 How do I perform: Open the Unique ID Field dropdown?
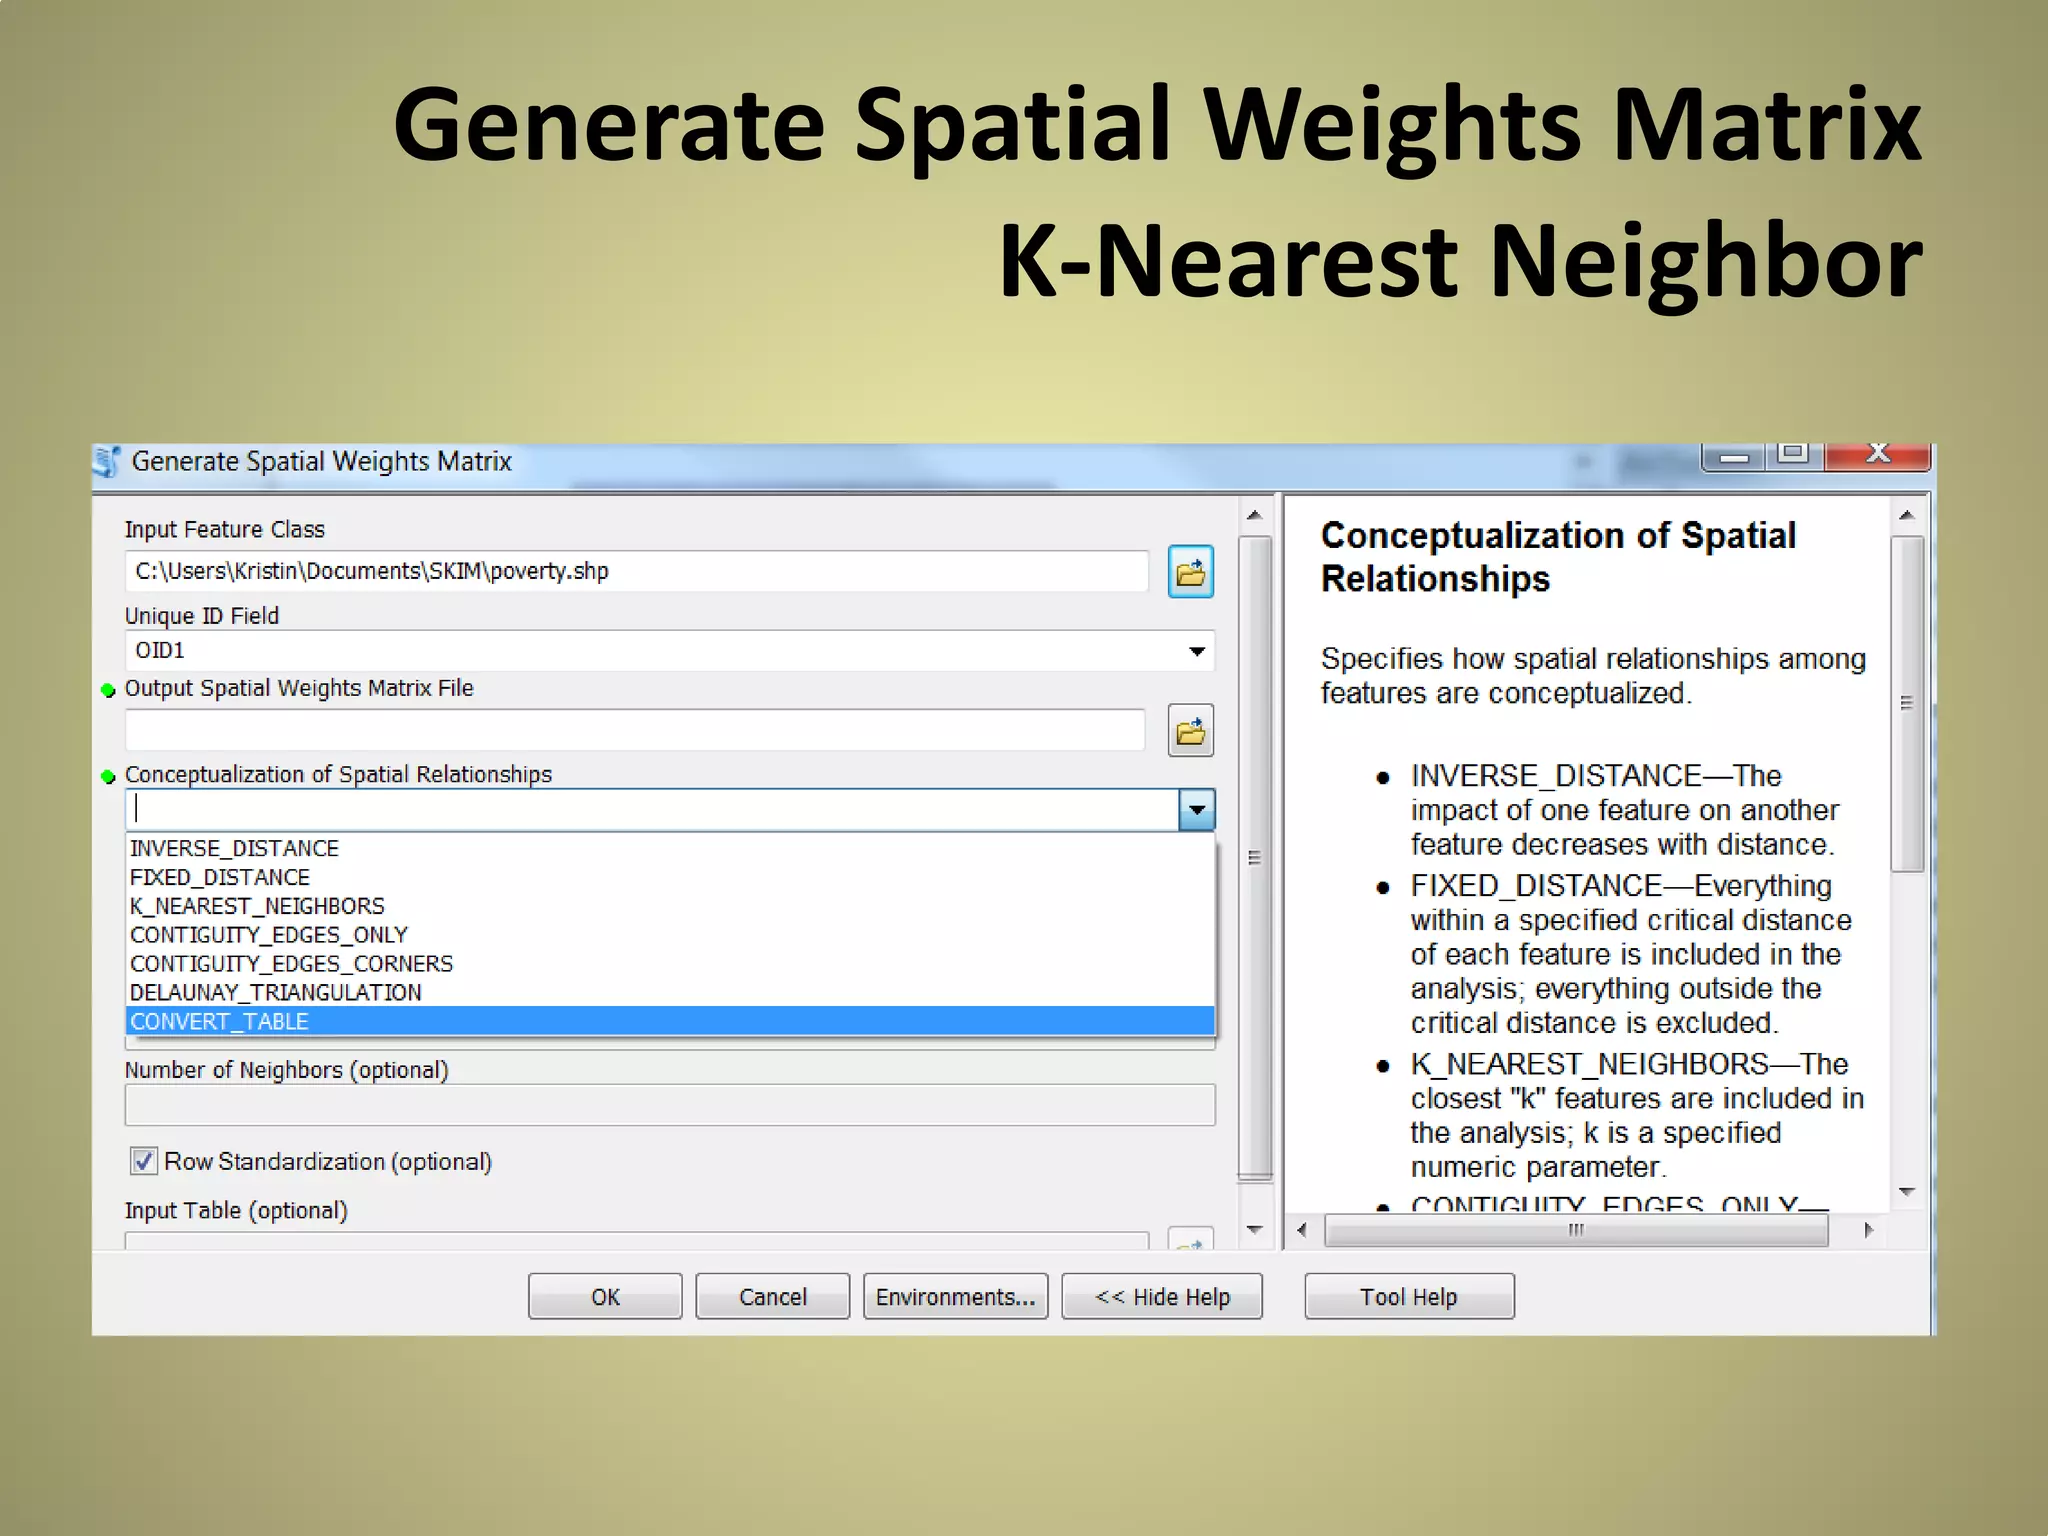1196,651
